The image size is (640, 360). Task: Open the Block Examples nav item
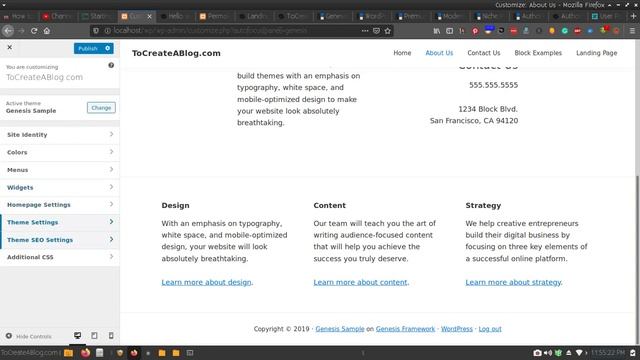[538, 53]
